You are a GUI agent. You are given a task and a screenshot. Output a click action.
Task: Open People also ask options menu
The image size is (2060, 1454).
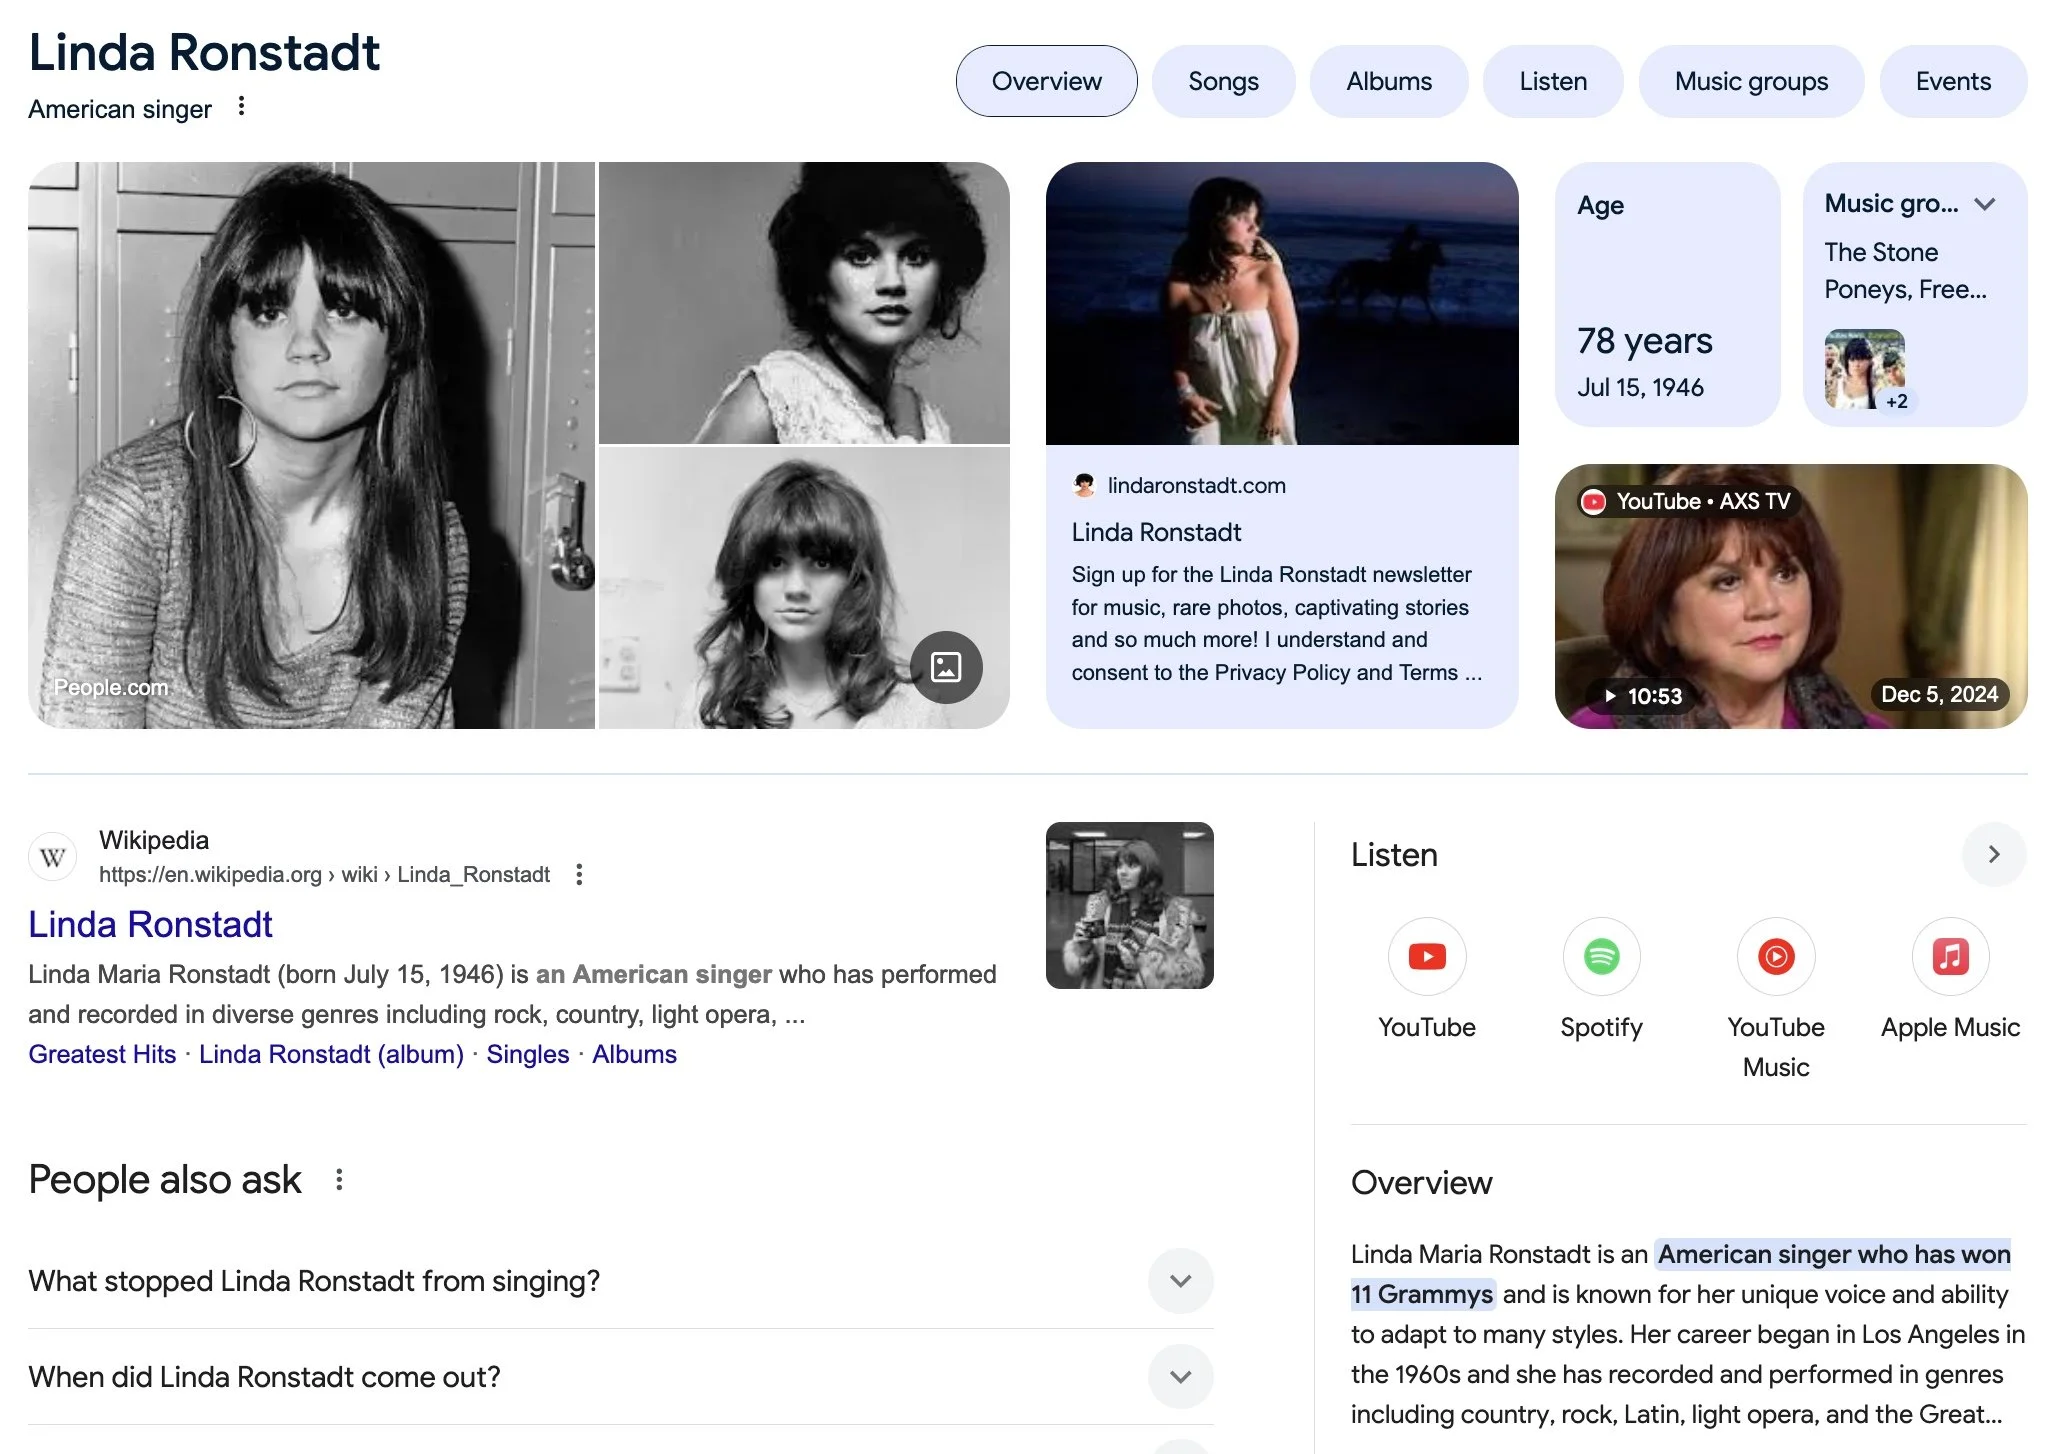point(339,1180)
